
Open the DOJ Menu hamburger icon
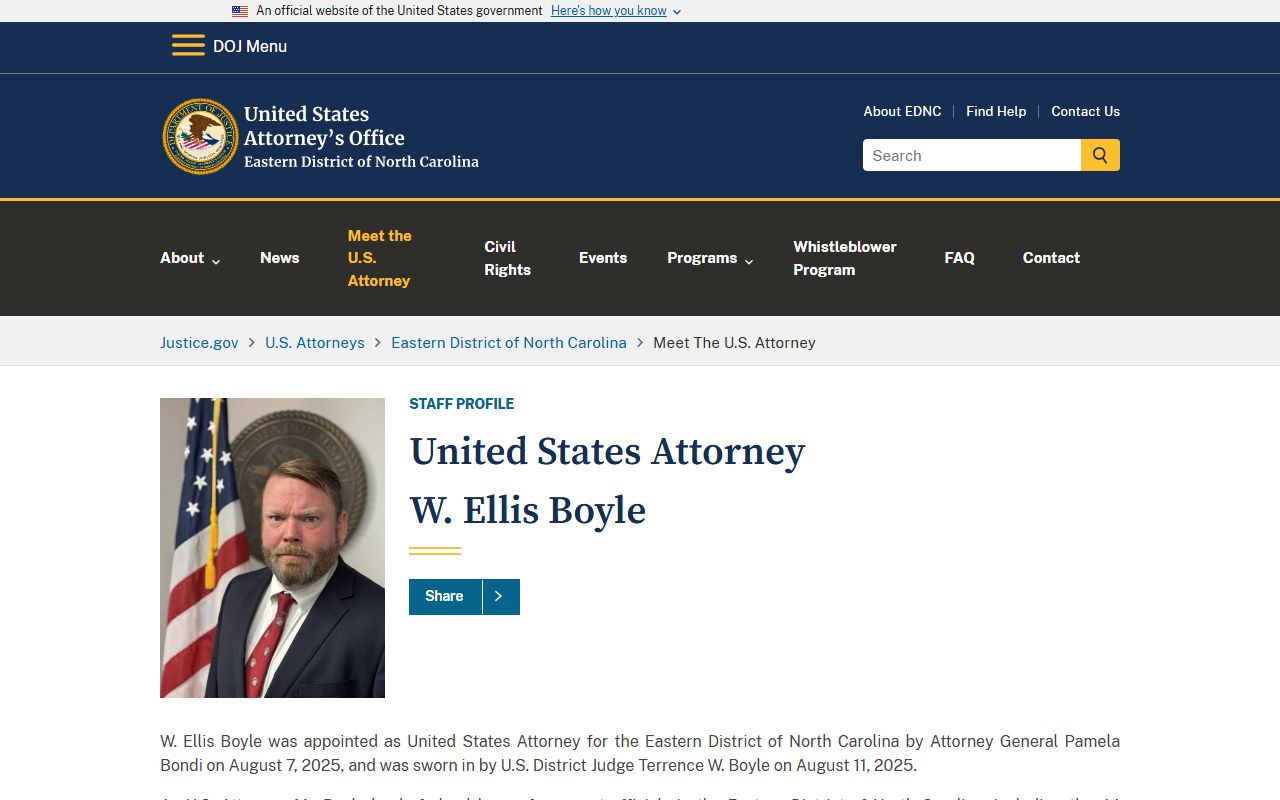click(188, 46)
